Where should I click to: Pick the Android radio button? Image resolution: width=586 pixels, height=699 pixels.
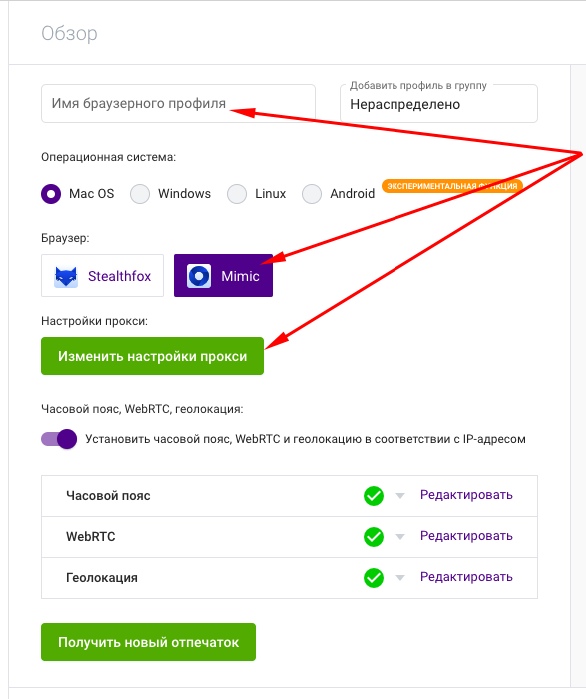pos(311,194)
